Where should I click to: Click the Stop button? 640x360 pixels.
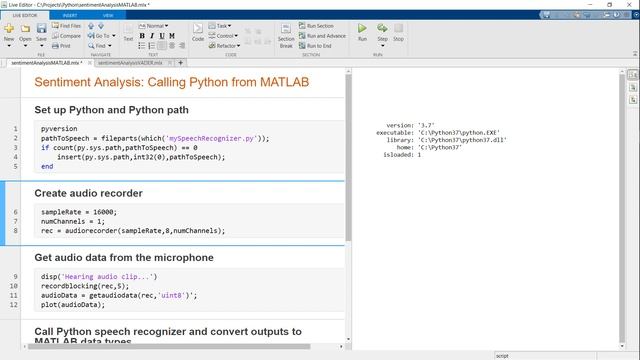coord(398,32)
